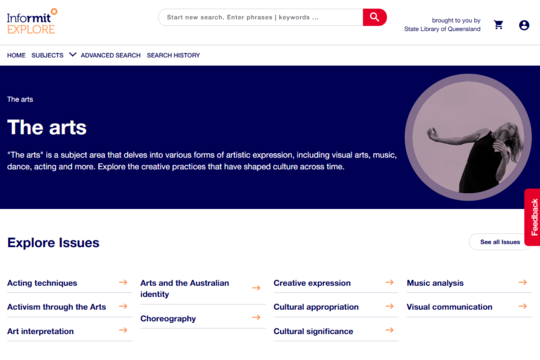This screenshot has height=360, width=540.
Task: Click arrow next to Activism through the Arts
Action: pos(123,306)
